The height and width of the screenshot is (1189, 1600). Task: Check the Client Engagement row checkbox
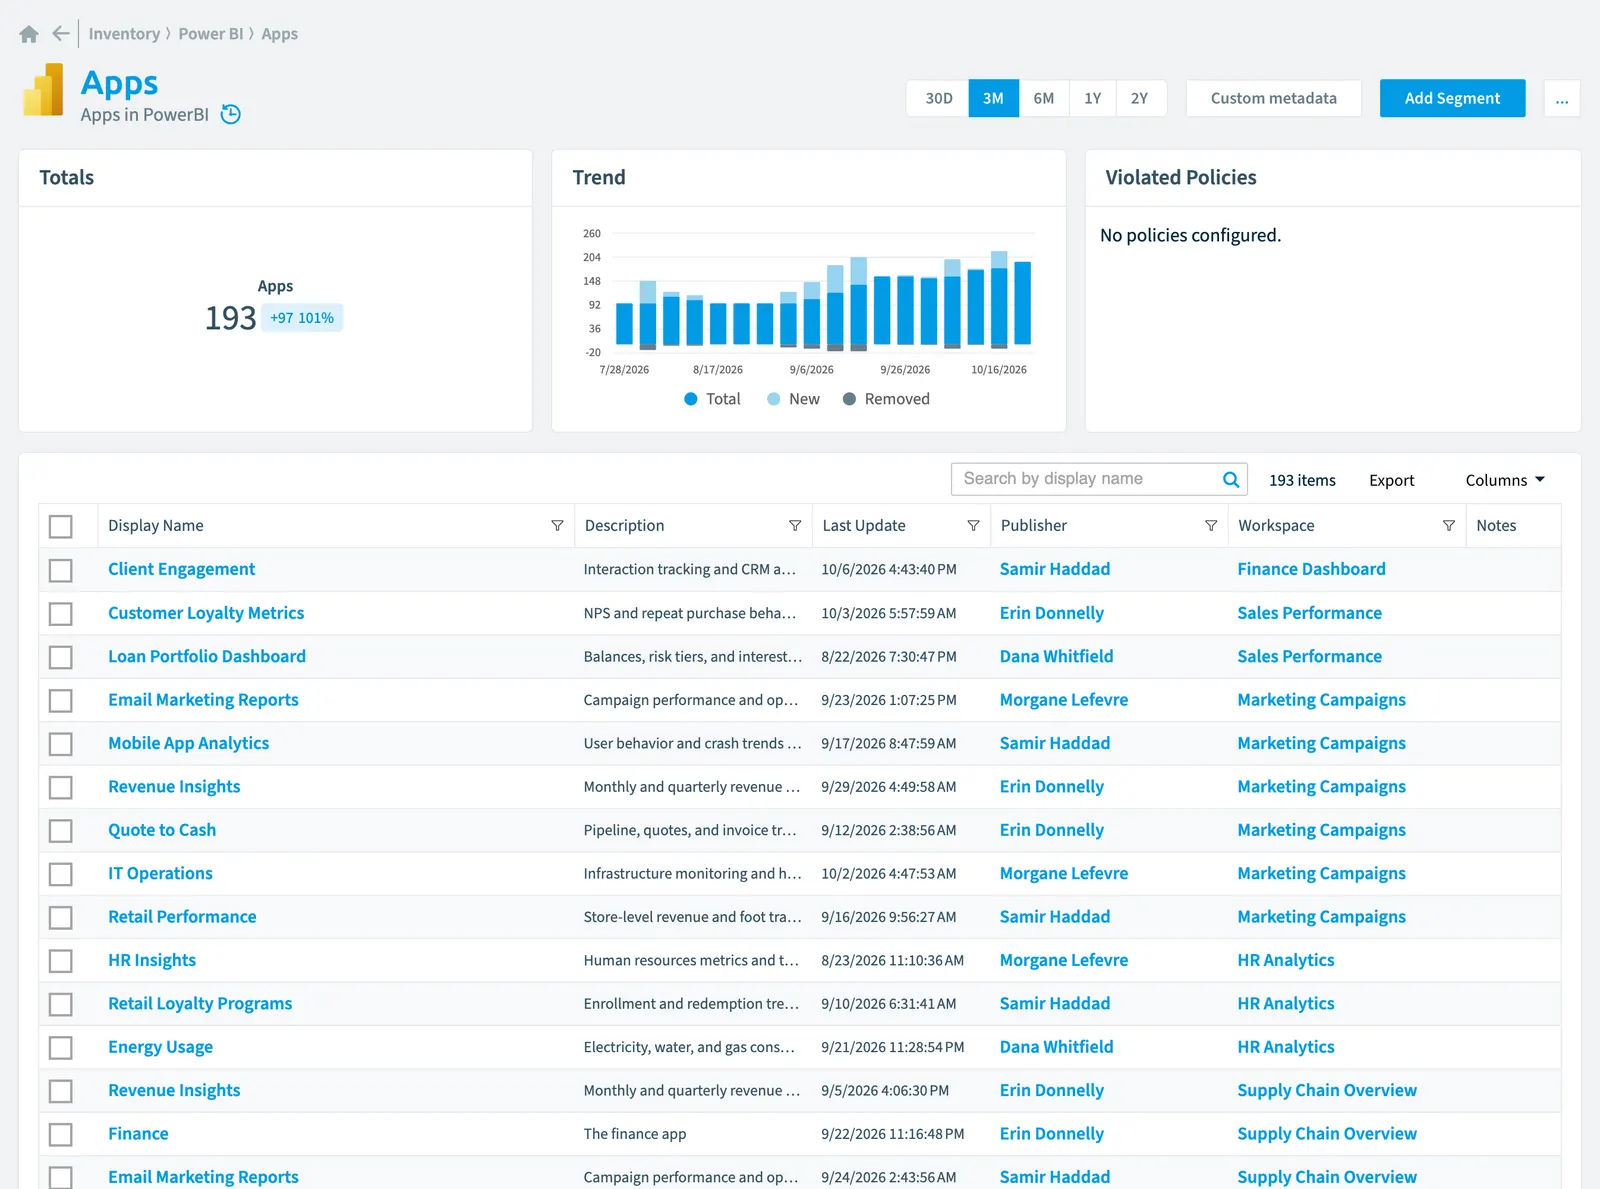tap(61, 570)
